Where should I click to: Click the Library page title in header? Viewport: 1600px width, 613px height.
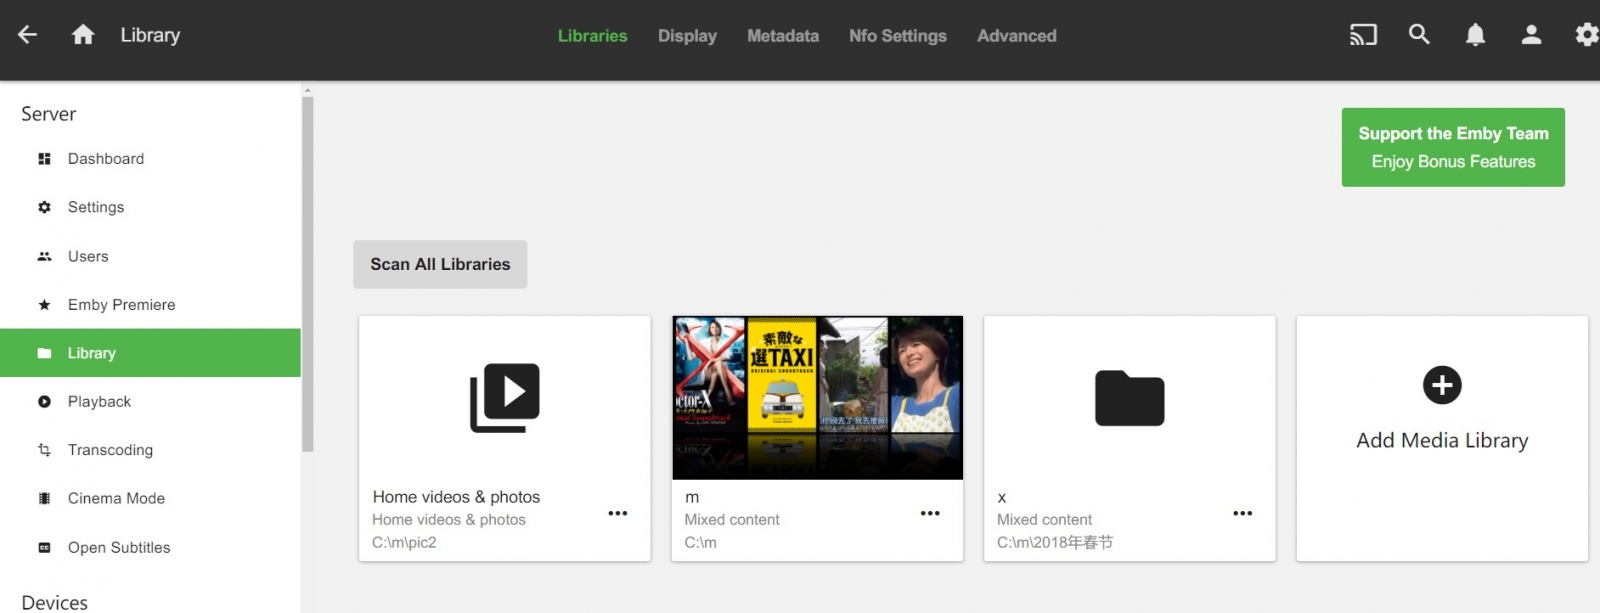coord(150,35)
